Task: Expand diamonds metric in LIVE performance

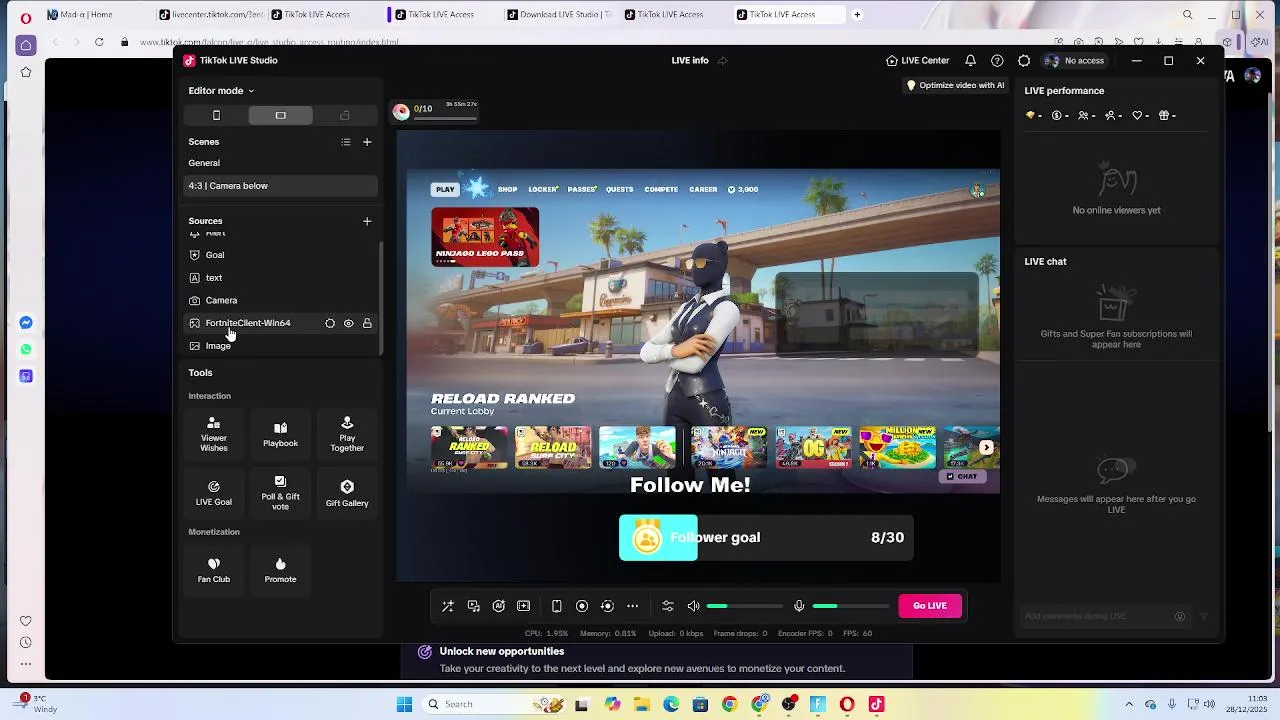Action: pos(1034,116)
